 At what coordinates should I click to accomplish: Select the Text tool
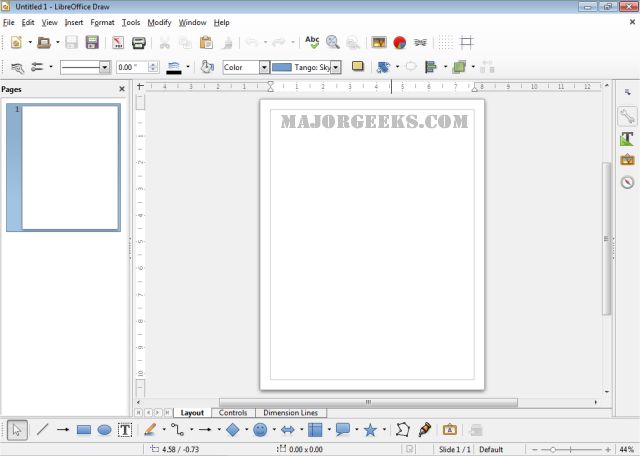pyautogui.click(x=125, y=429)
